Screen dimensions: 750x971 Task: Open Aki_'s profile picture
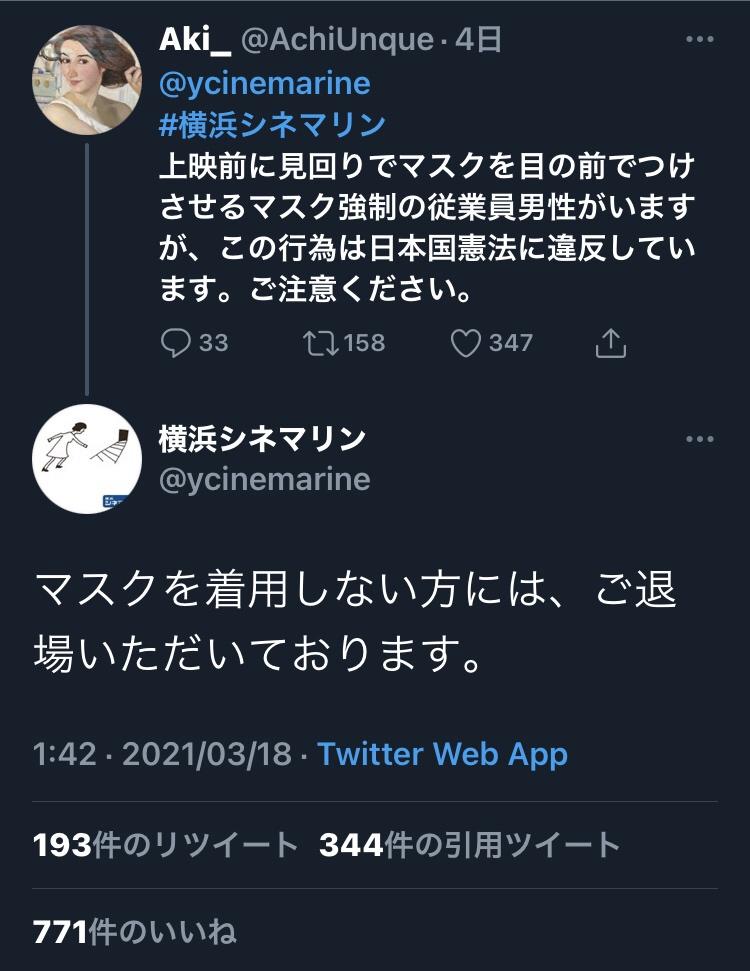[x=87, y=80]
